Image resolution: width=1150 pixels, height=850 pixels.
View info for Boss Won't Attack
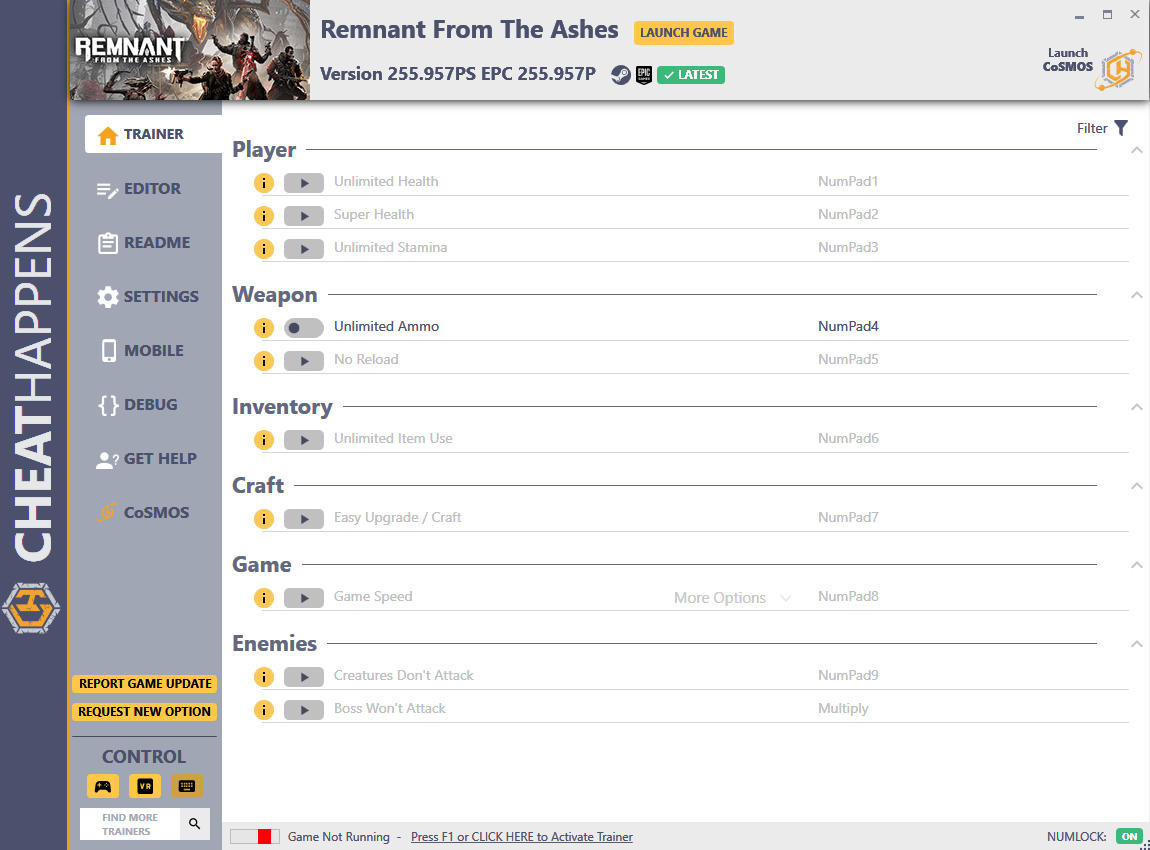coord(264,710)
